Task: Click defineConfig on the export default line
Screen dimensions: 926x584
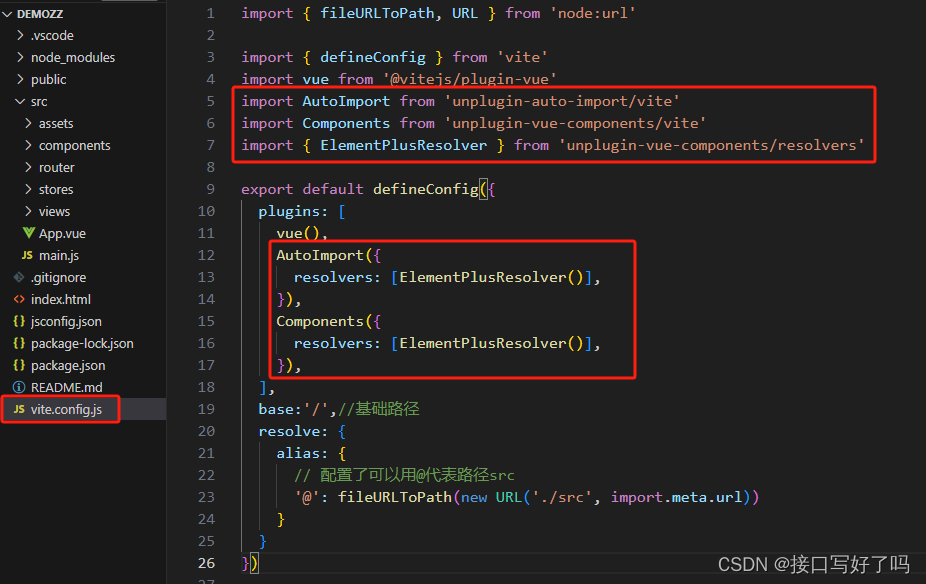Action: 425,189
